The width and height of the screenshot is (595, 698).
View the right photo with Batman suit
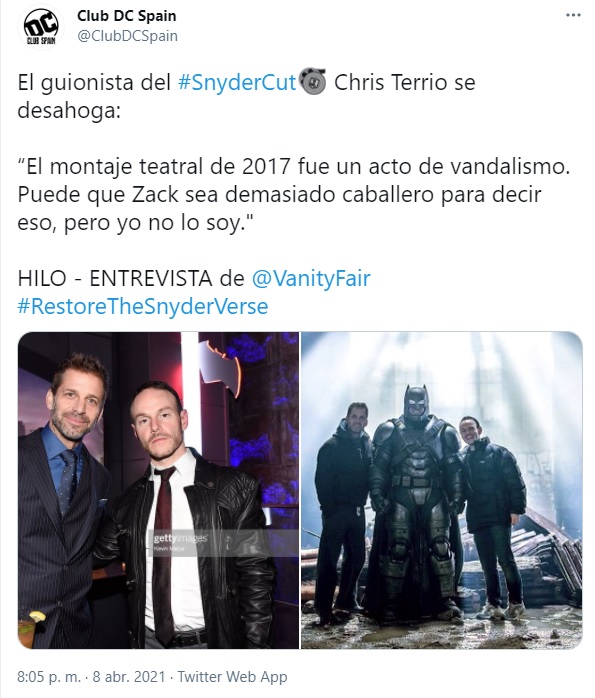[441, 490]
